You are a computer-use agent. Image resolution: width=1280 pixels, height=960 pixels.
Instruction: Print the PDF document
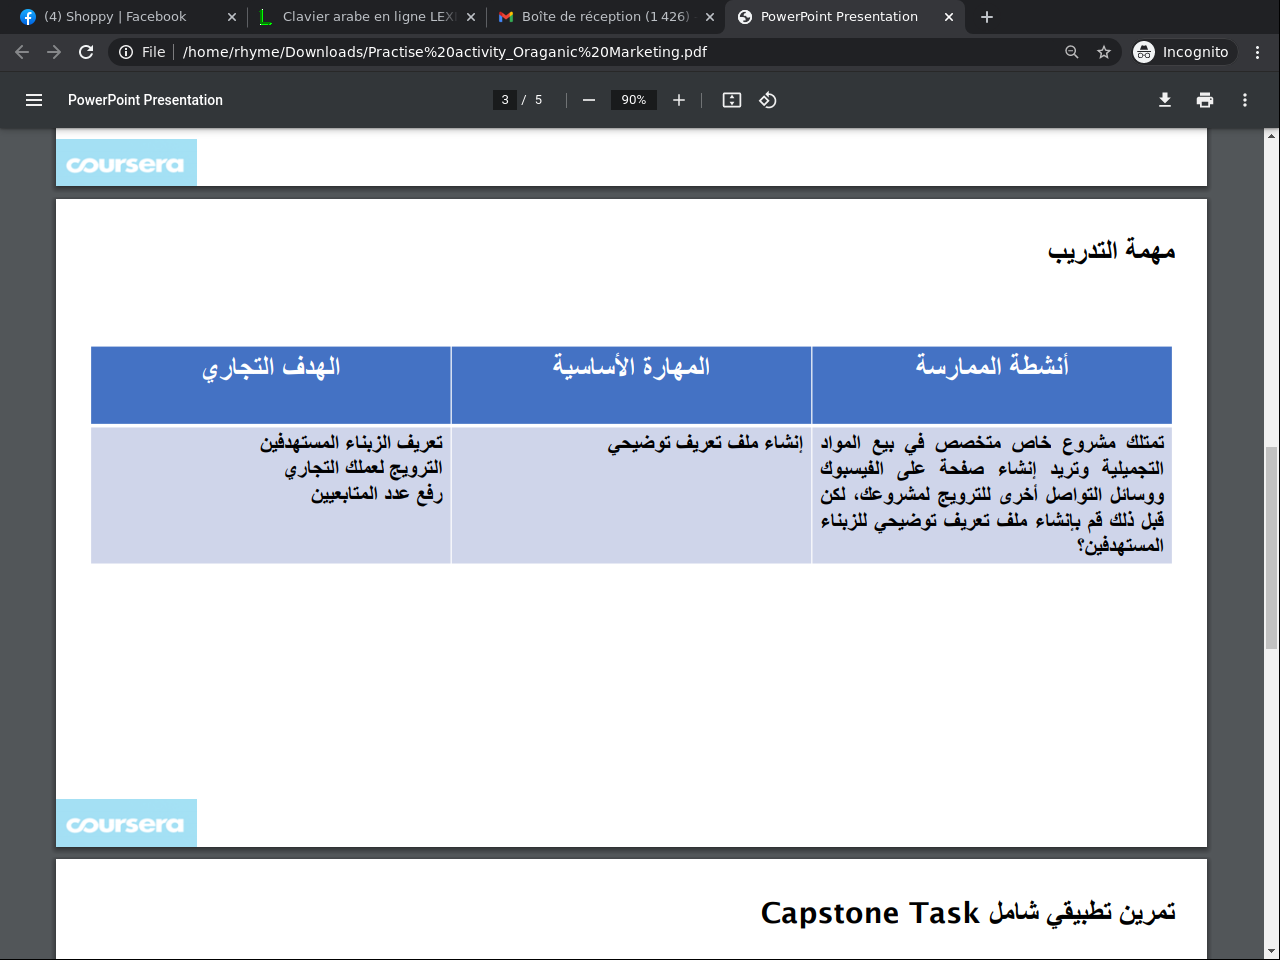(1205, 100)
